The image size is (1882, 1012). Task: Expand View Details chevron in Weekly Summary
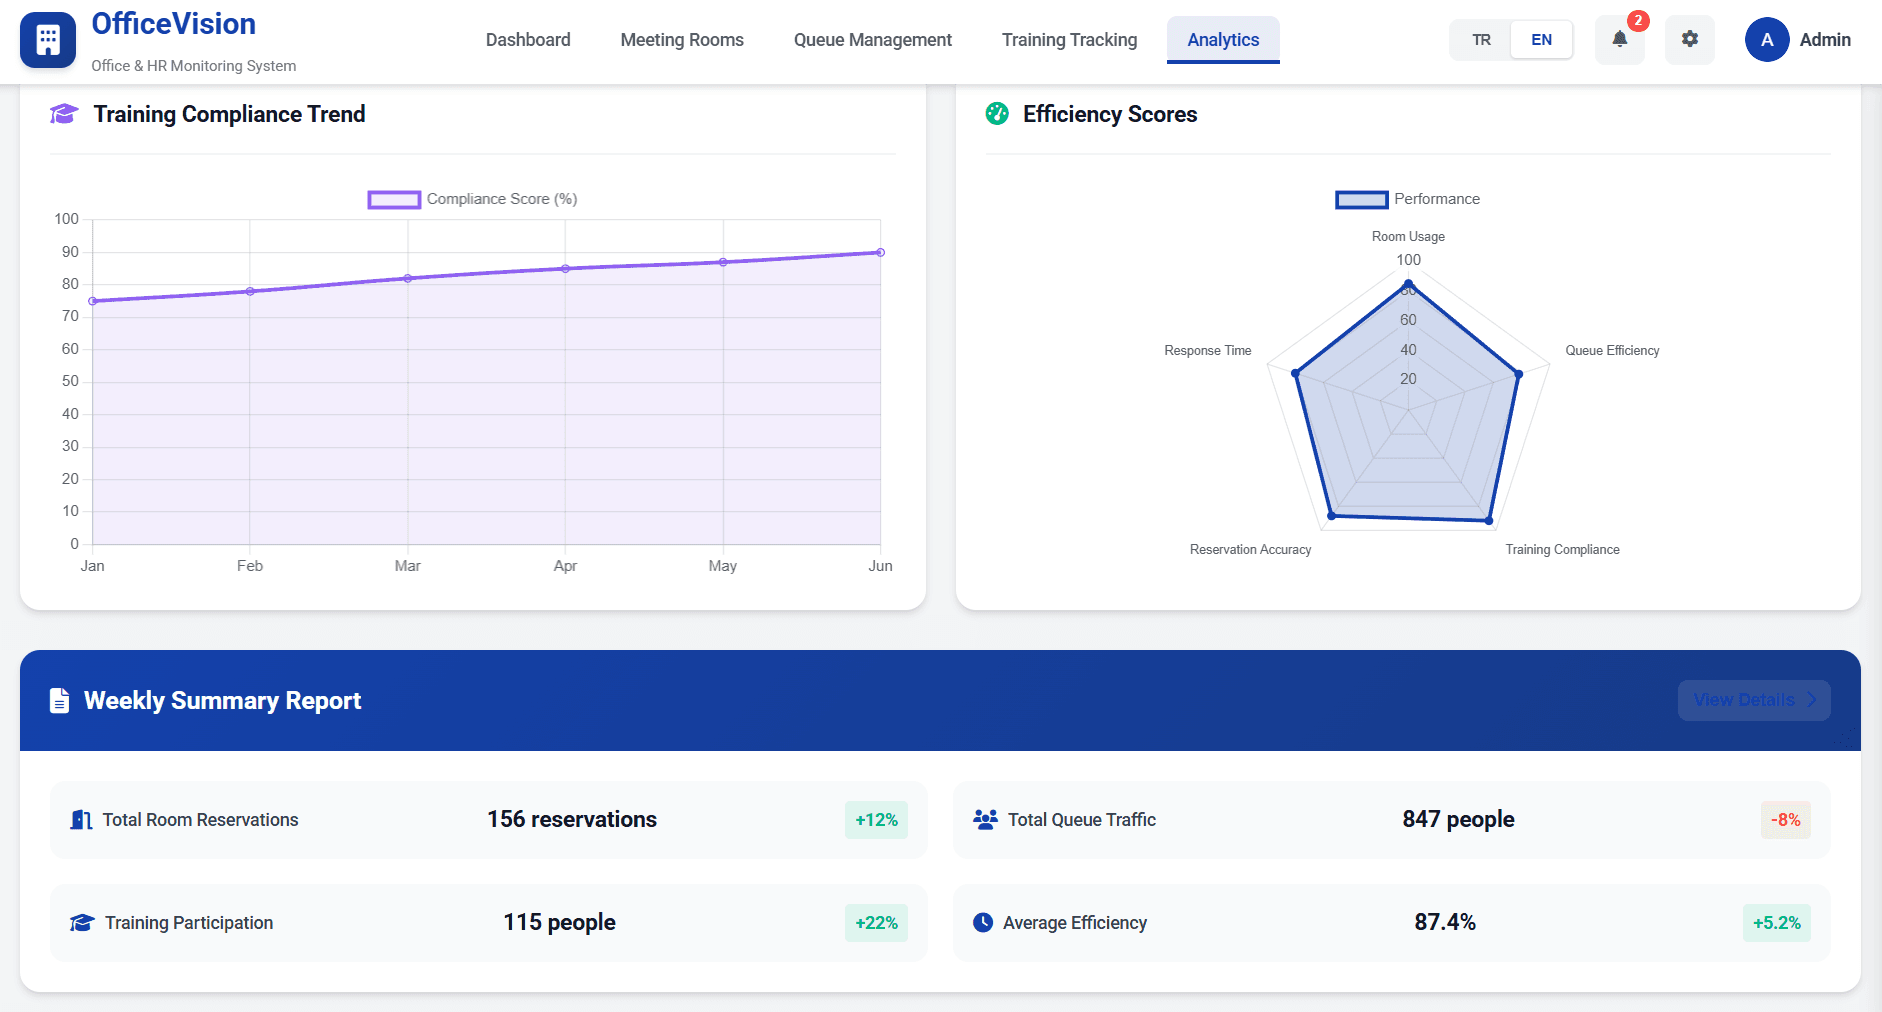point(1811,700)
